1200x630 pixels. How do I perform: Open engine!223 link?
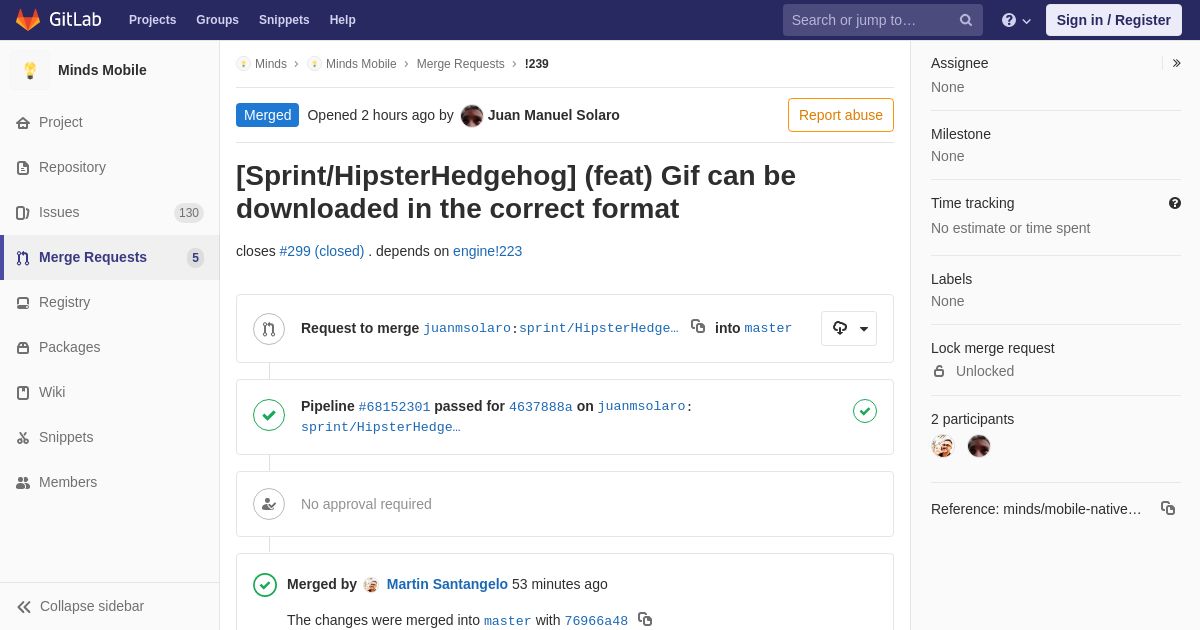[487, 251]
